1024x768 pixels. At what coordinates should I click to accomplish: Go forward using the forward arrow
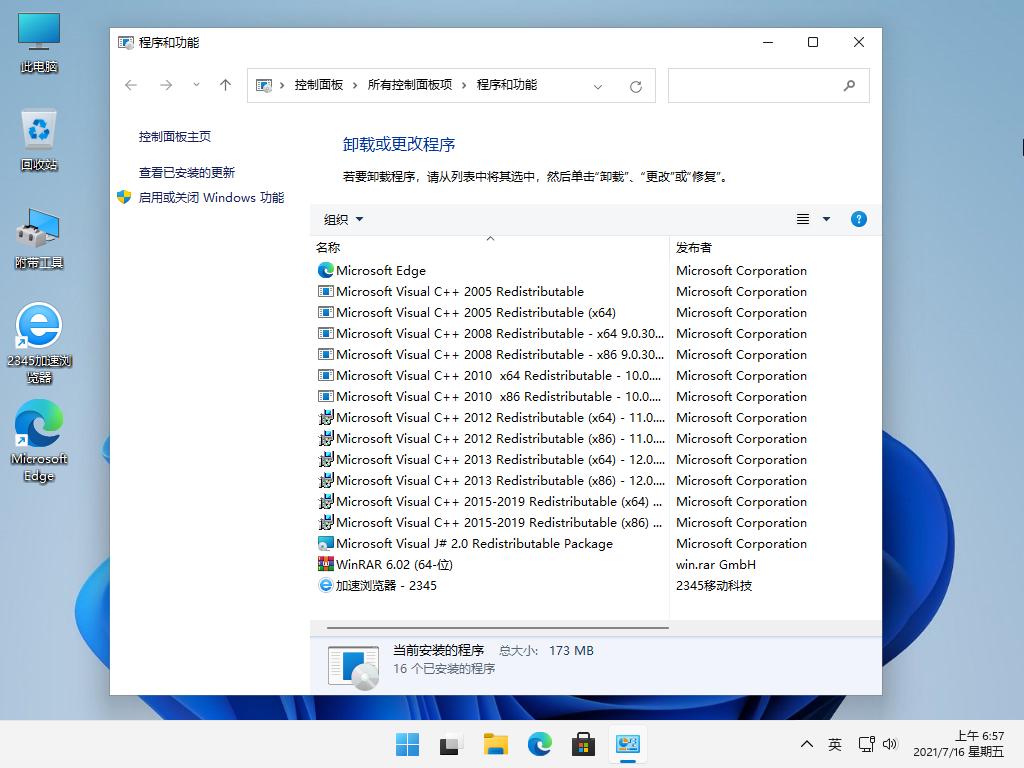point(166,85)
